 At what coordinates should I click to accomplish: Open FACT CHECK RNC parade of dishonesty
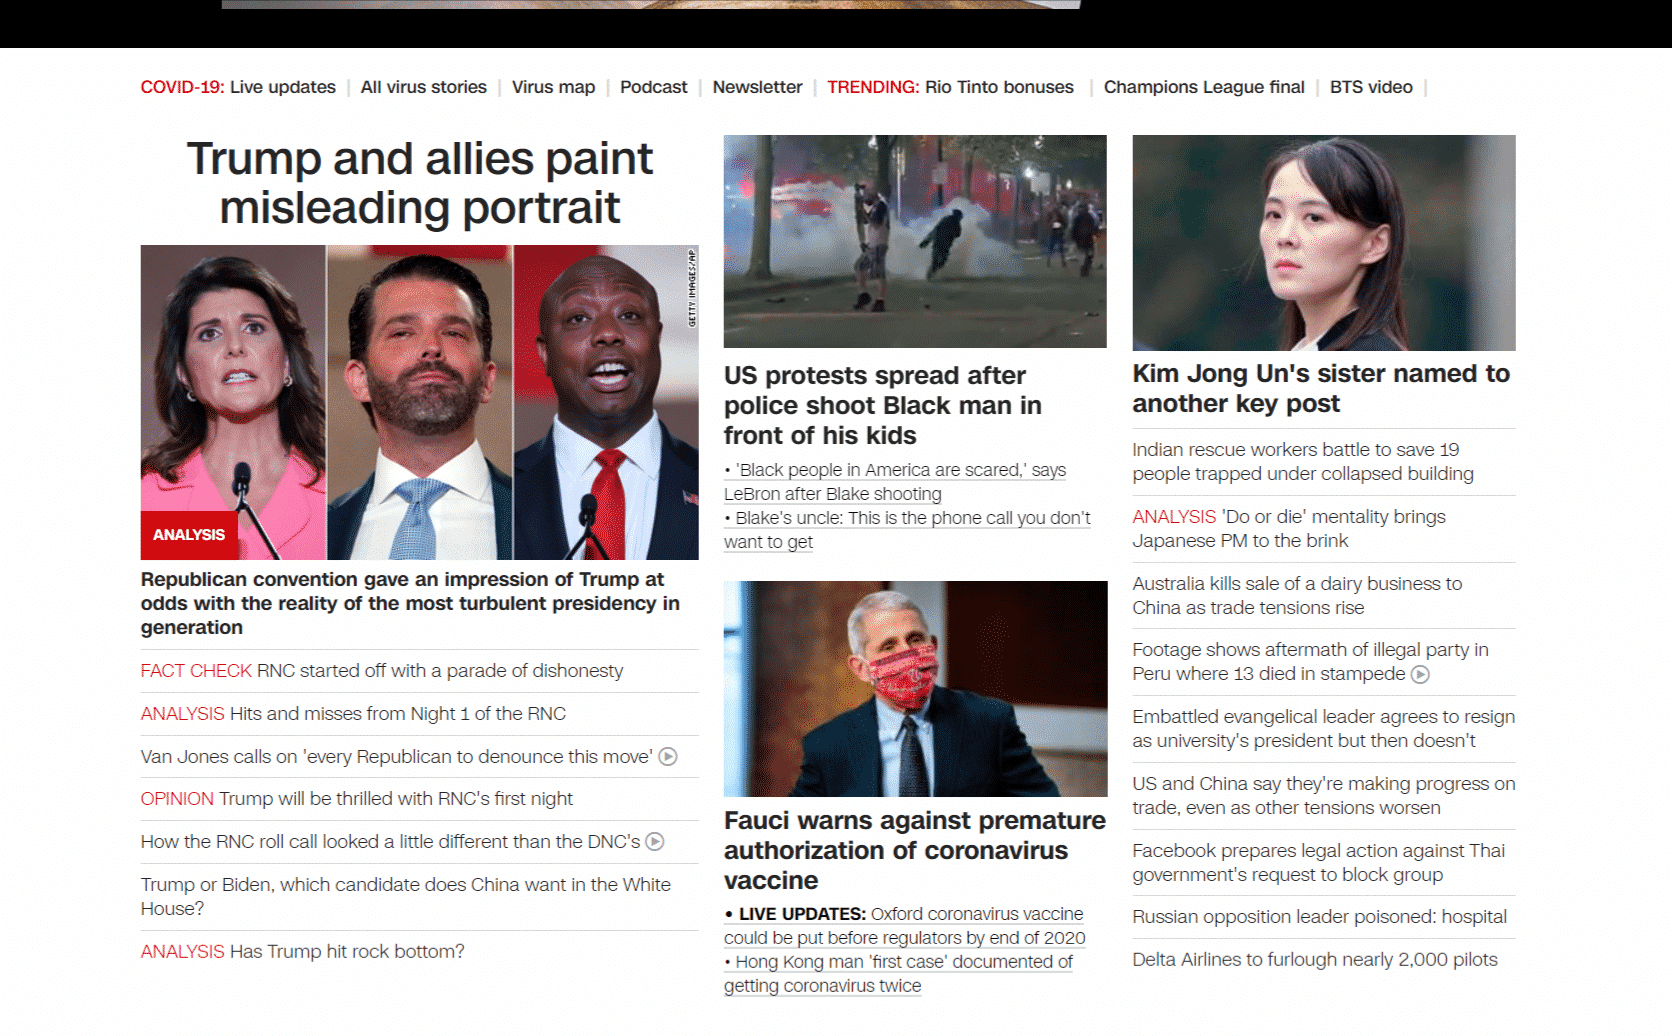click(382, 671)
